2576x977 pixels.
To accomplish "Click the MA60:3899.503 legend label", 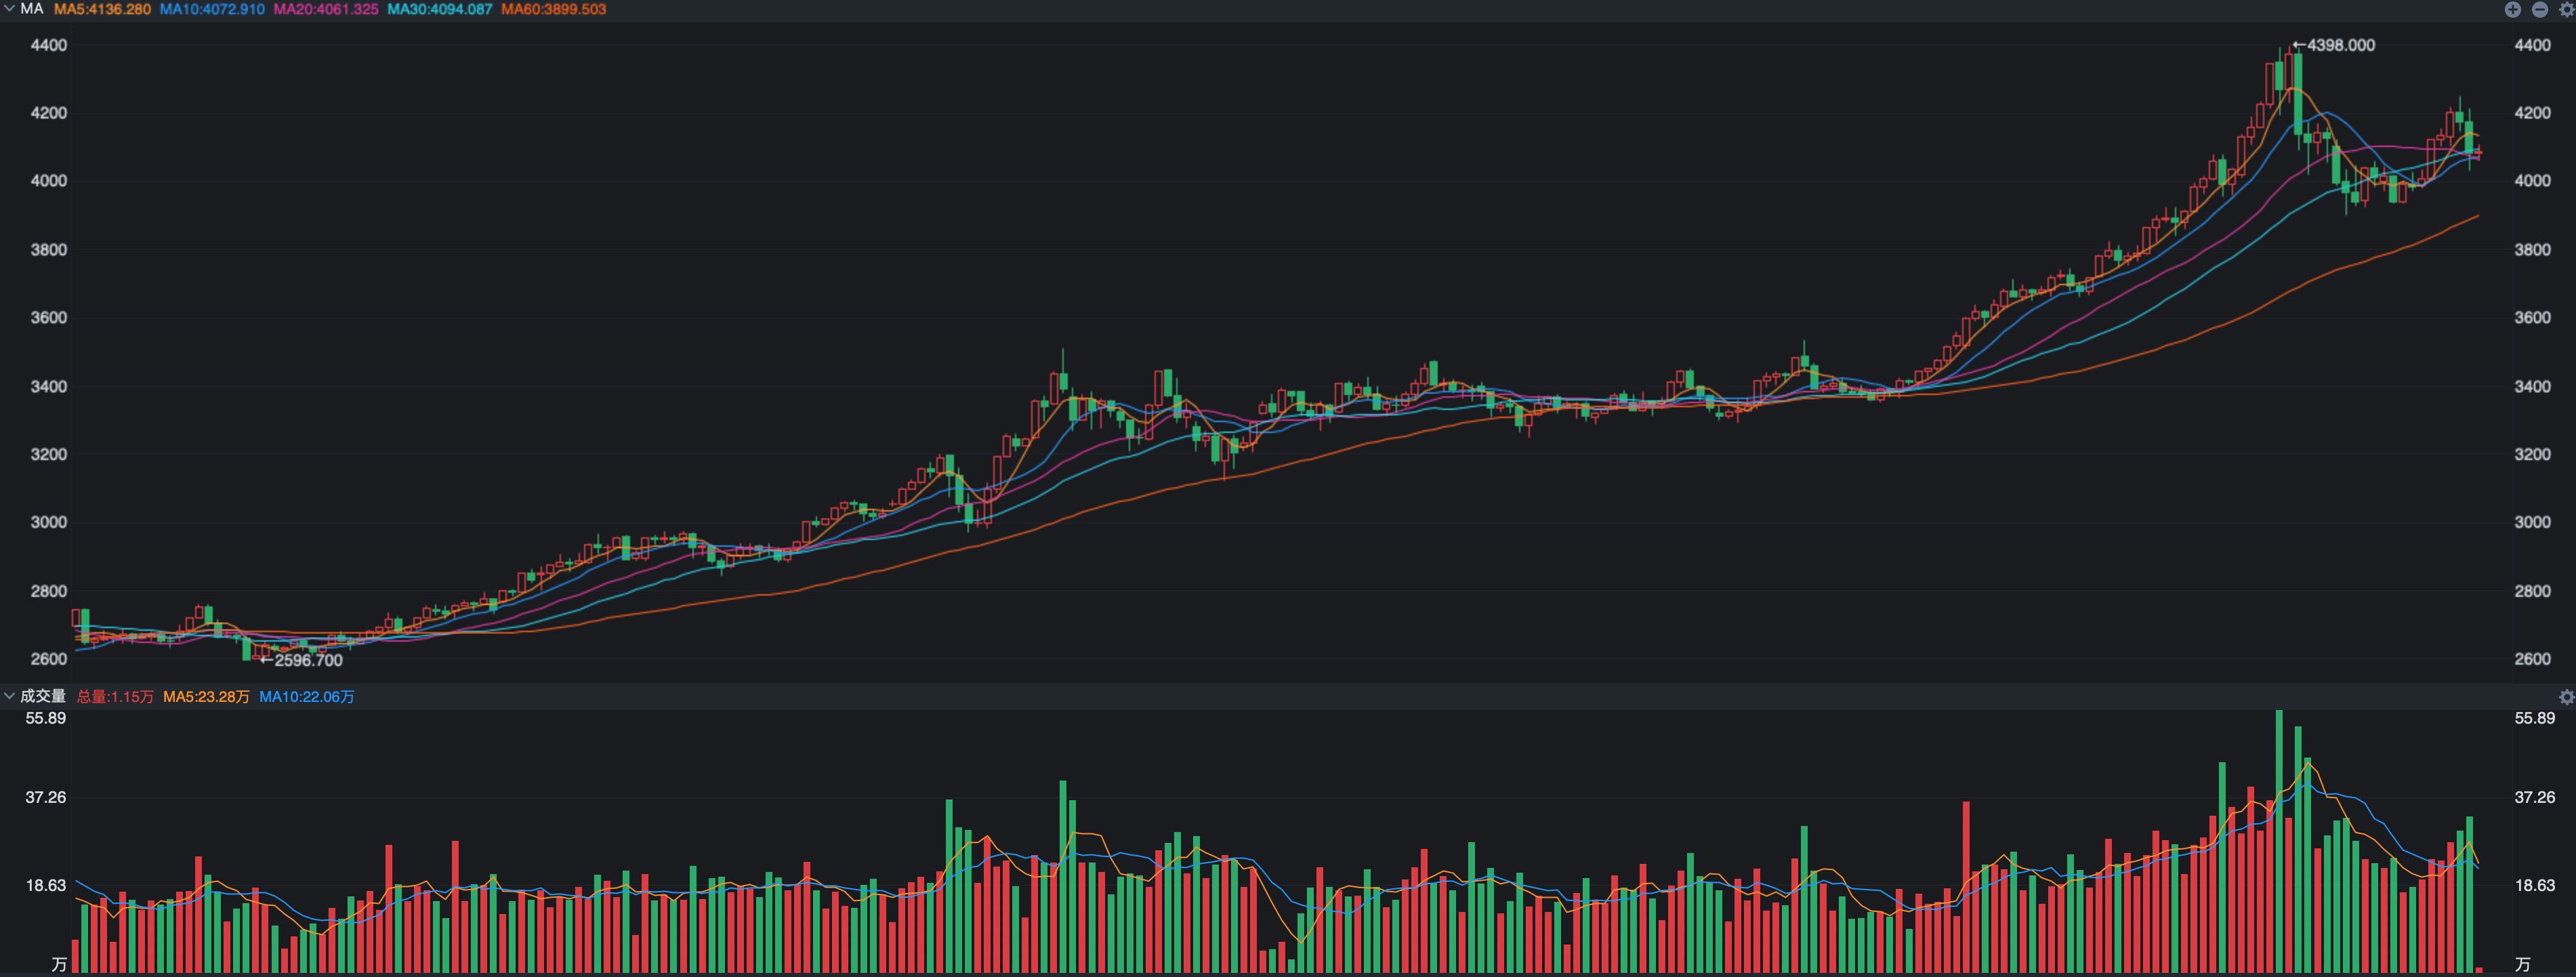I will click(553, 9).
